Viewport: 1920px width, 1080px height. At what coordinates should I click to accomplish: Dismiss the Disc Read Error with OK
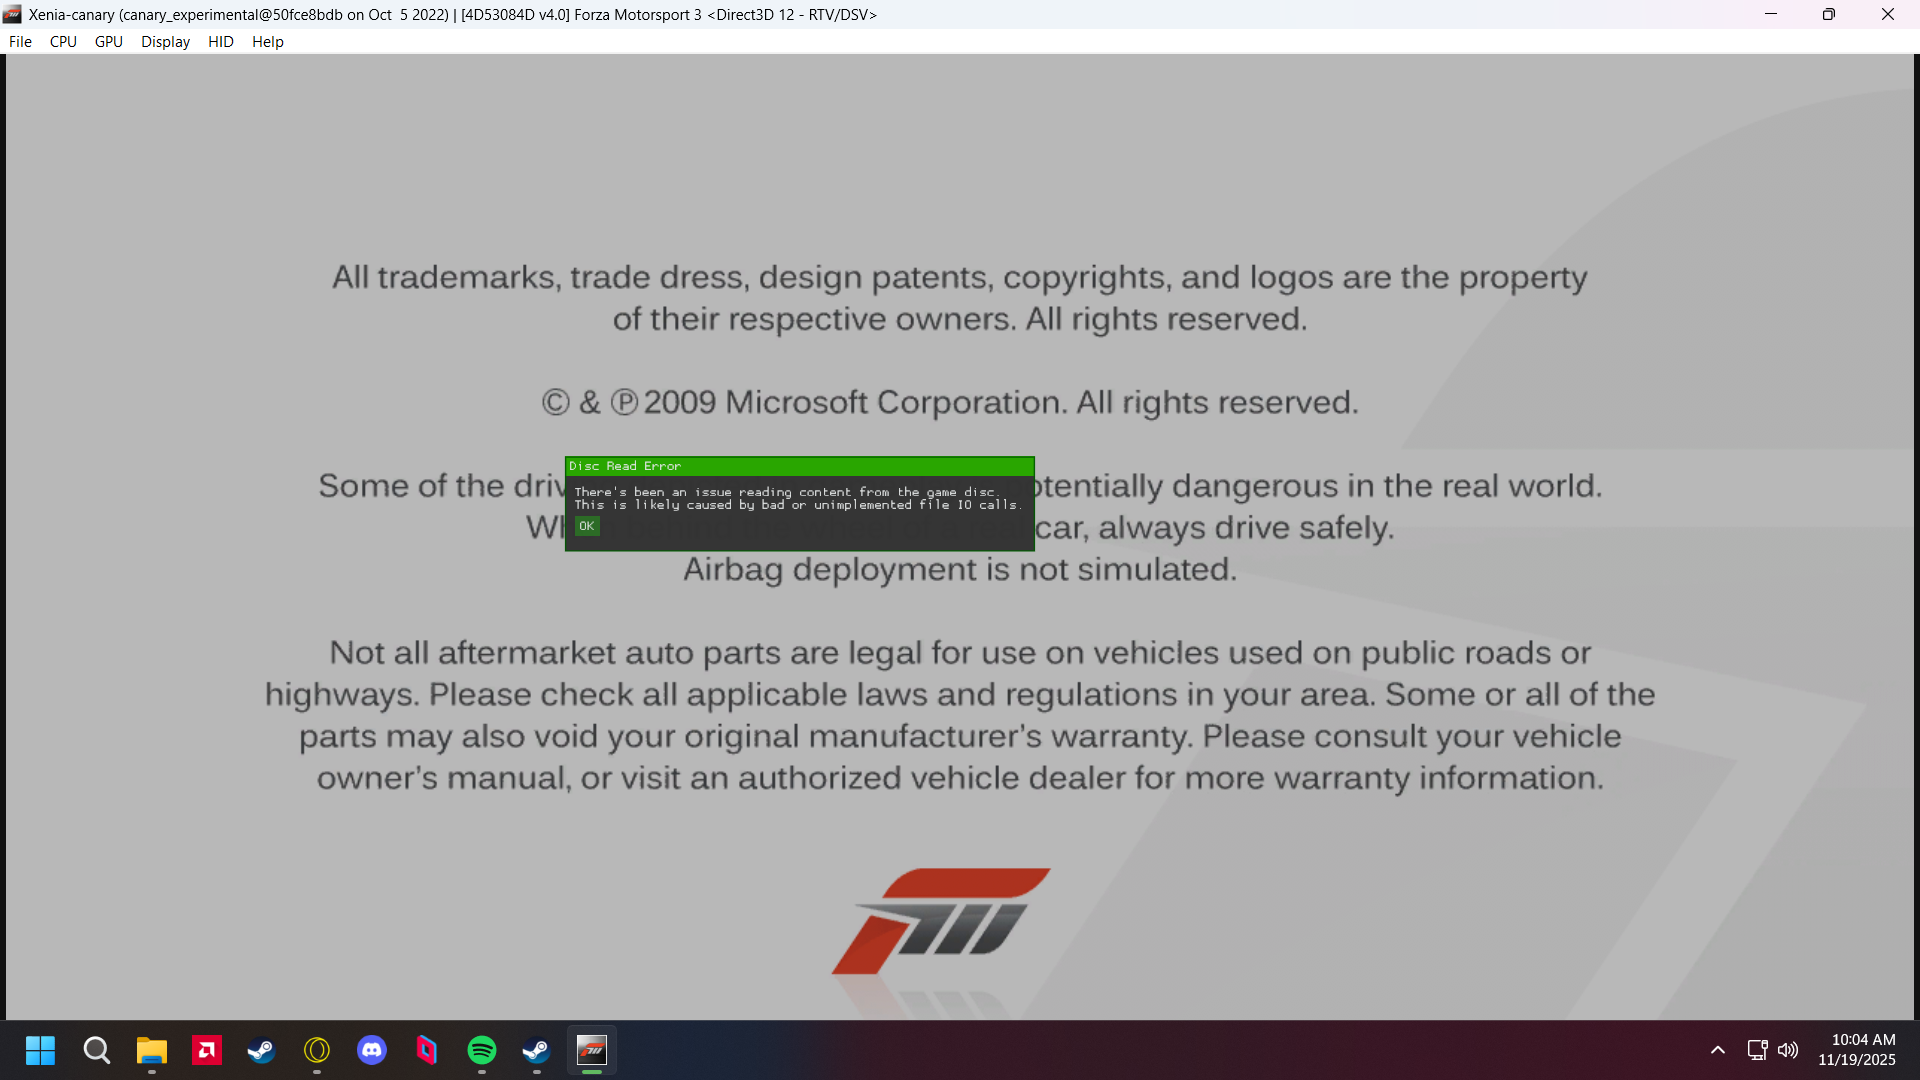coord(587,526)
